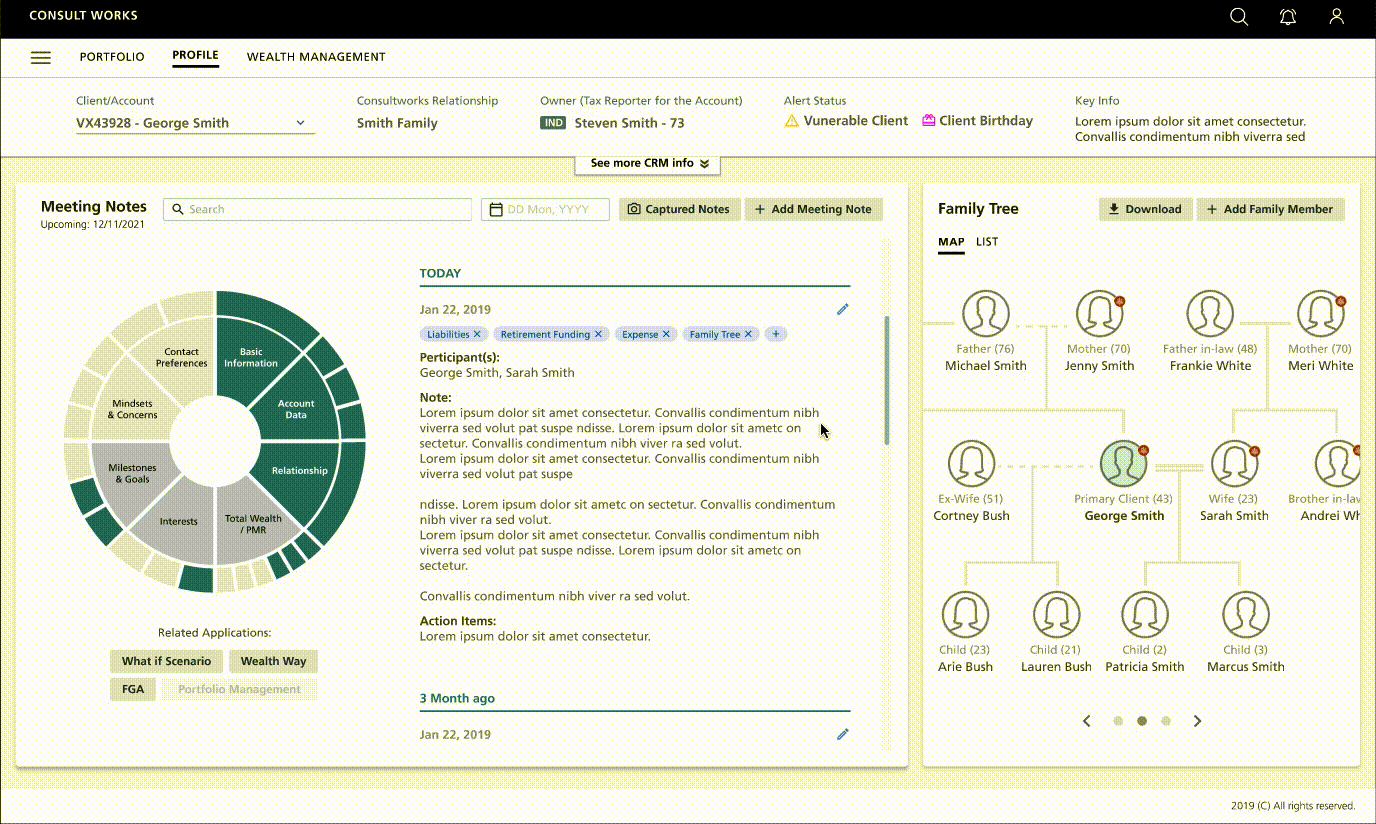Click the Smith Family relationship text
The height and width of the screenshot is (824, 1376).
(x=397, y=123)
